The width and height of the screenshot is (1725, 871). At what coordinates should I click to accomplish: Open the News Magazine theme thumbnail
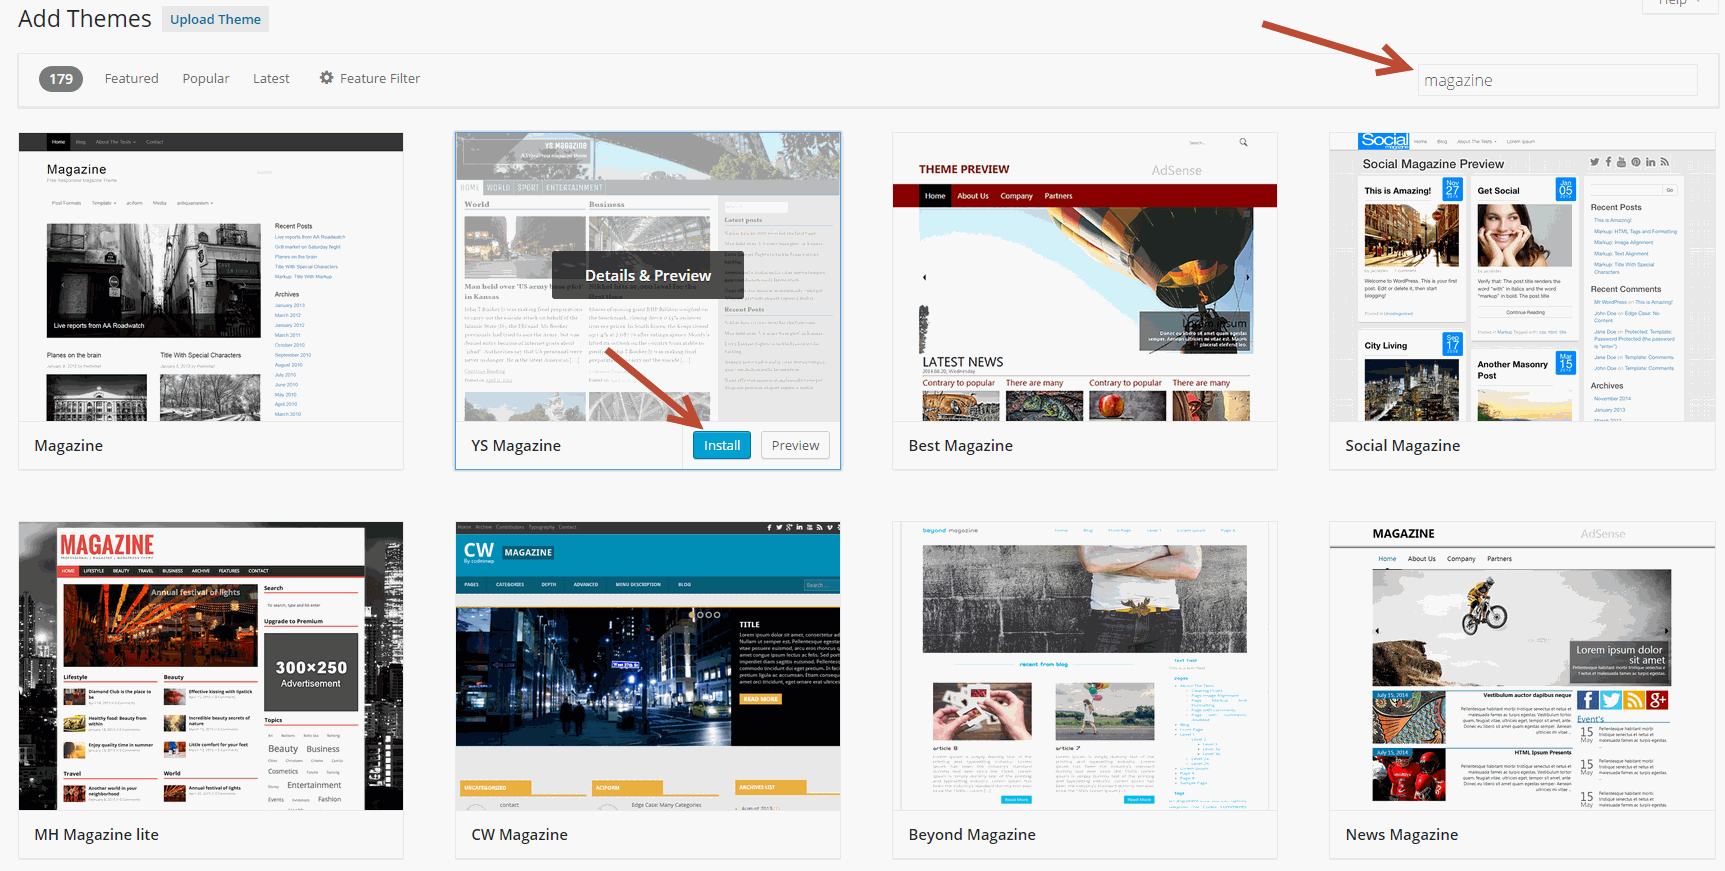[x=1521, y=666]
